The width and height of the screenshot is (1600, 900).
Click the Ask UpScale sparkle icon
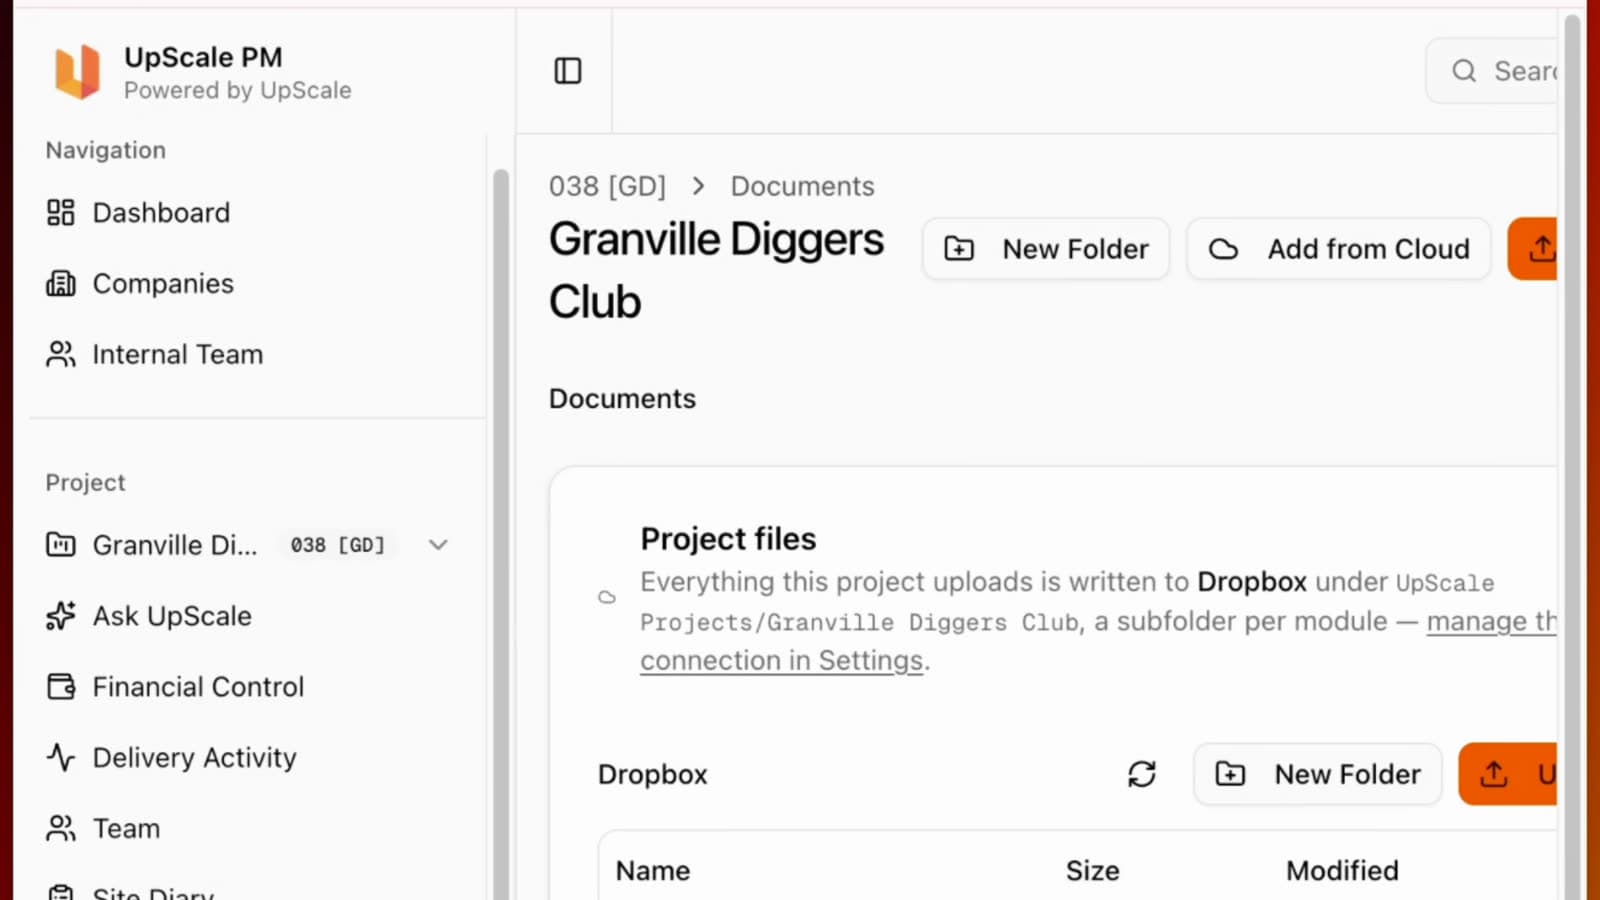pos(61,616)
